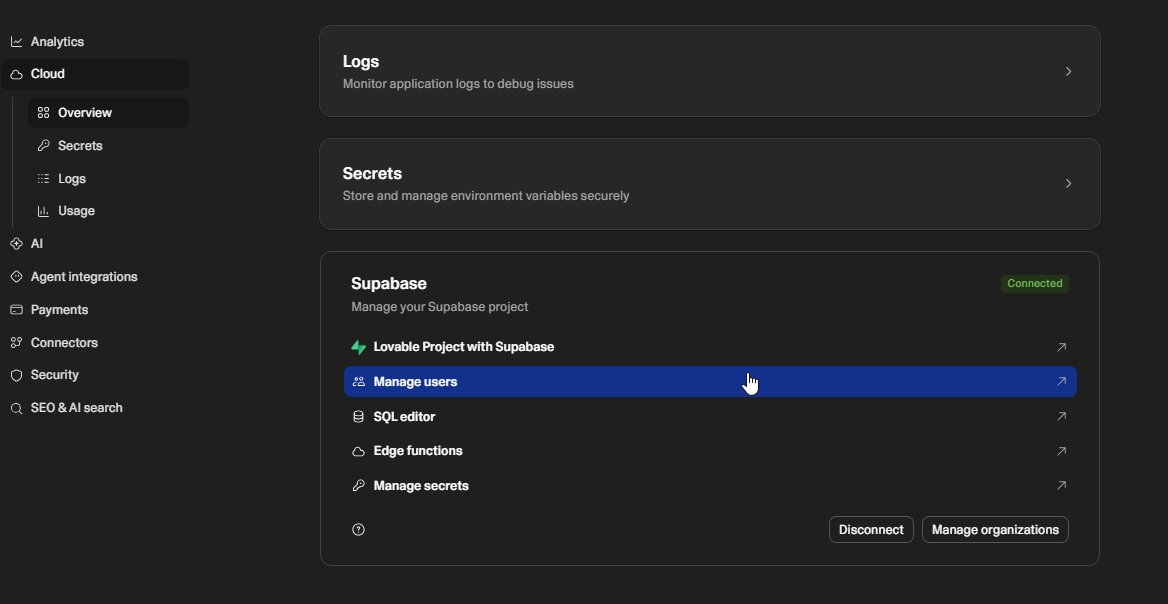The image size is (1168, 604).
Task: Open Manage secrets link
Action: tap(710, 486)
